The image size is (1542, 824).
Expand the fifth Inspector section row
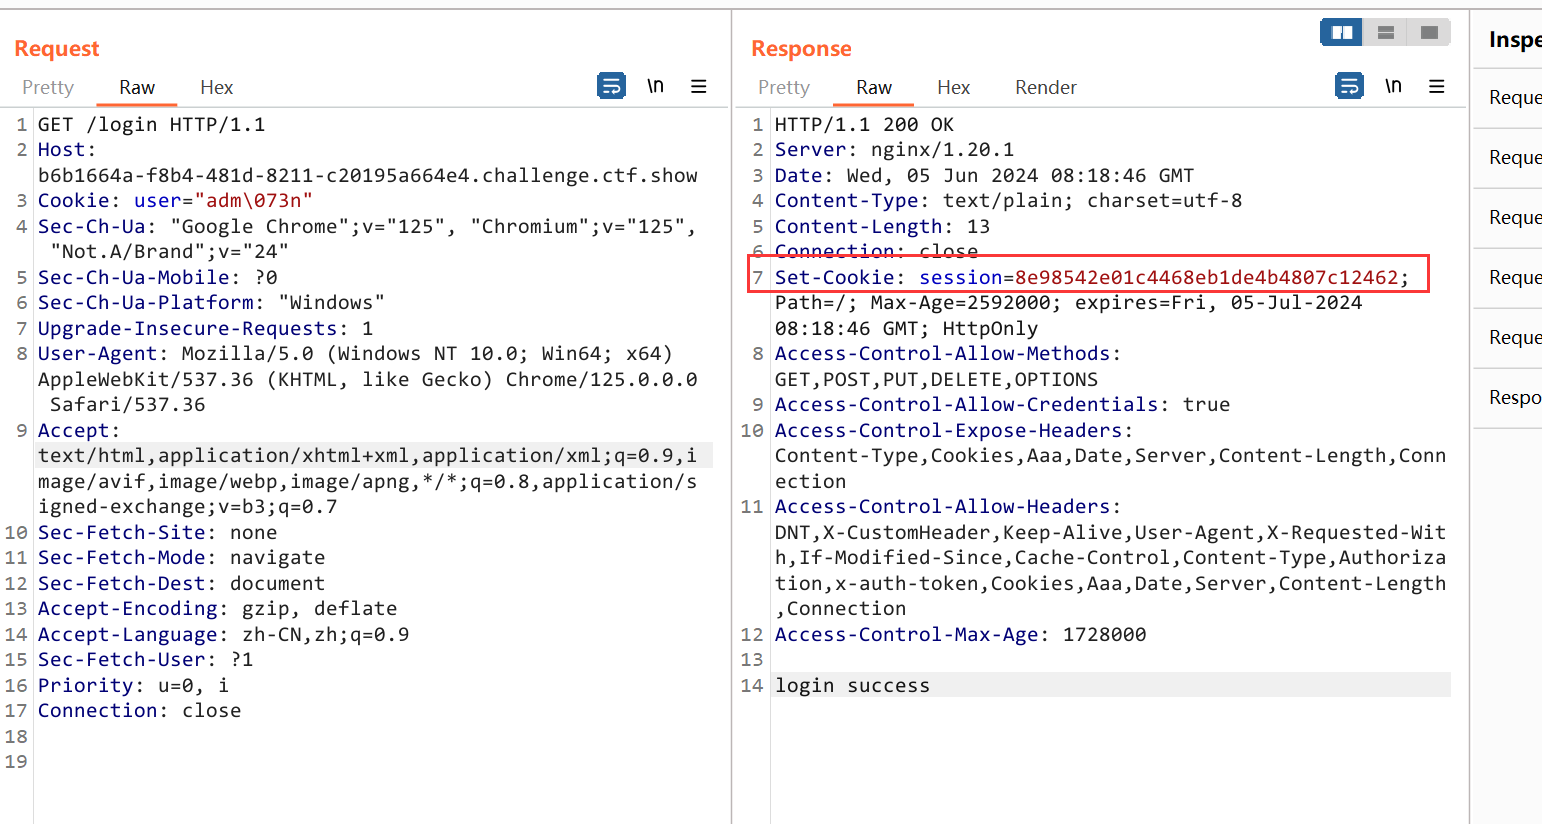point(1508,338)
